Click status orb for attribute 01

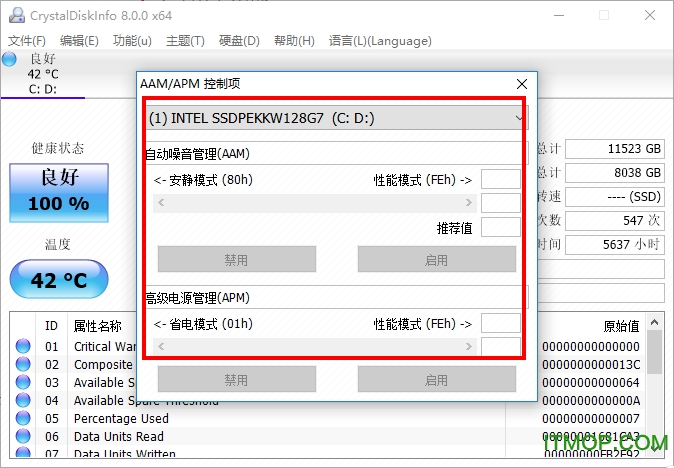coord(23,346)
